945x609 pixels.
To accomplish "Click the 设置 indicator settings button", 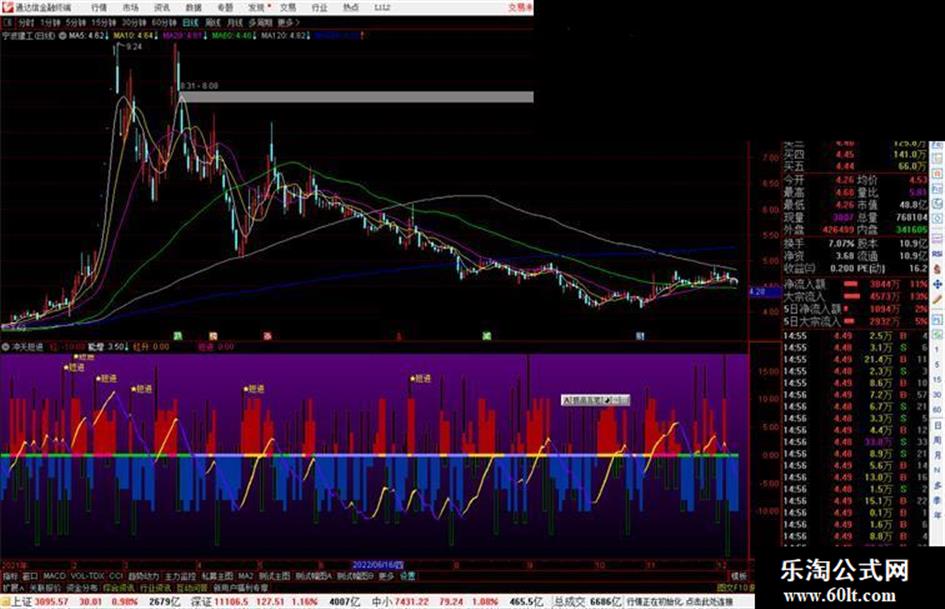I will pyautogui.click(x=408, y=576).
